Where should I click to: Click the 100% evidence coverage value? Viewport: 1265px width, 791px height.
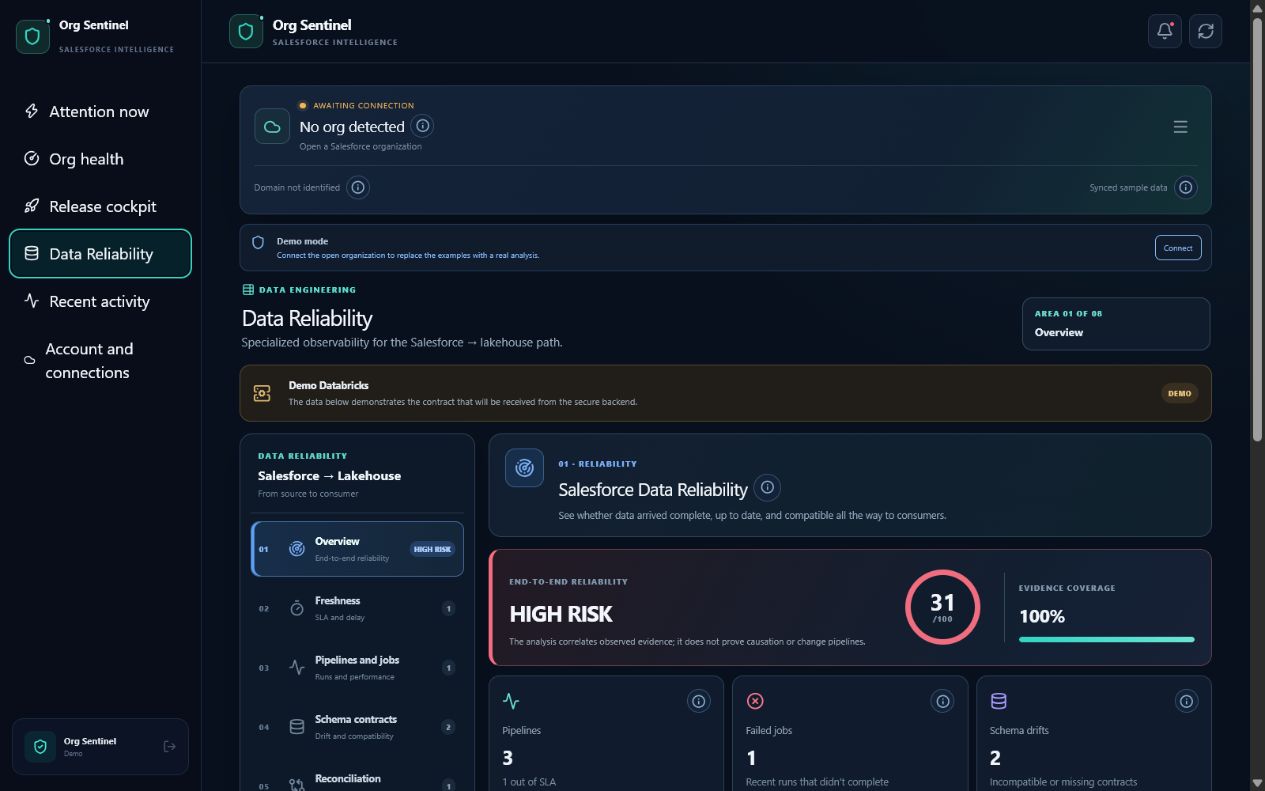[x=1042, y=616]
